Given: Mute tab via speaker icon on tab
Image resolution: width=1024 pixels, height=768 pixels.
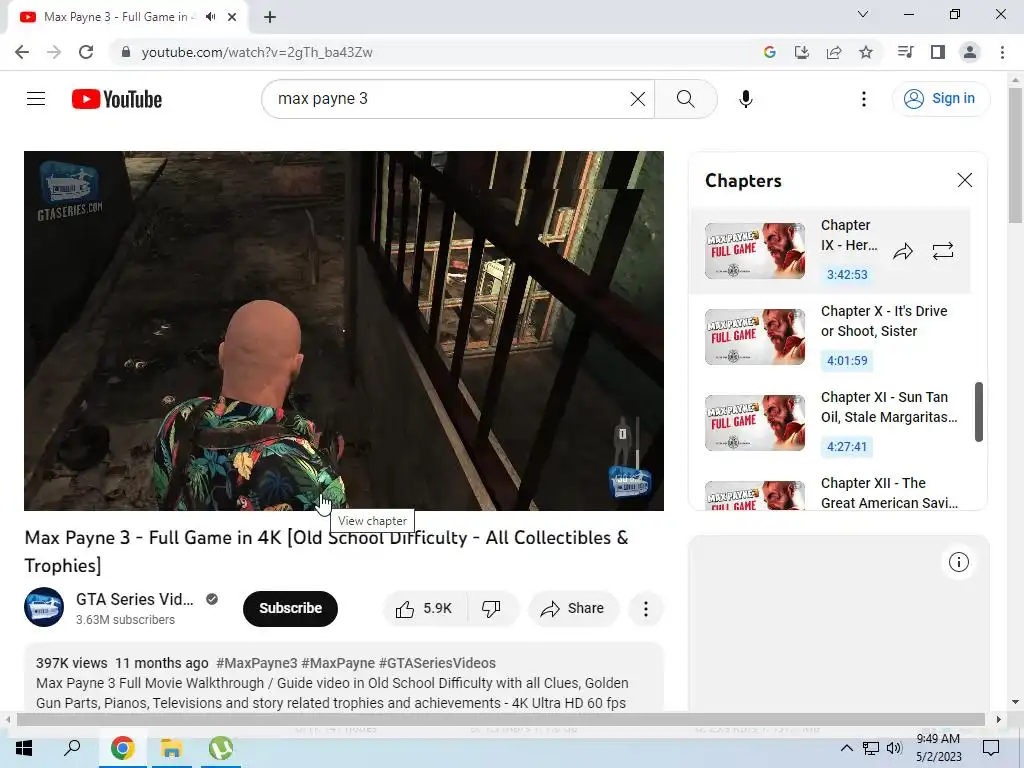Looking at the screenshot, I should click(210, 17).
